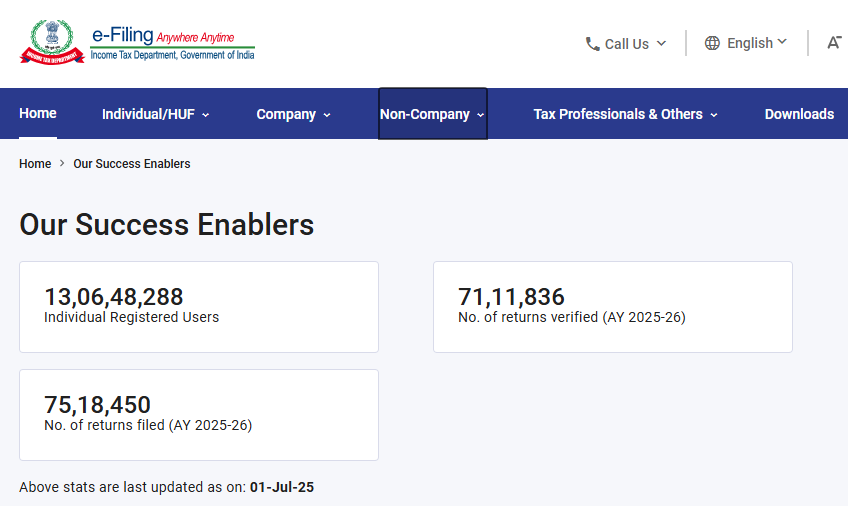This screenshot has width=848, height=506.
Task: Expand the Individual/HUF menu chevron
Action: (x=206, y=115)
